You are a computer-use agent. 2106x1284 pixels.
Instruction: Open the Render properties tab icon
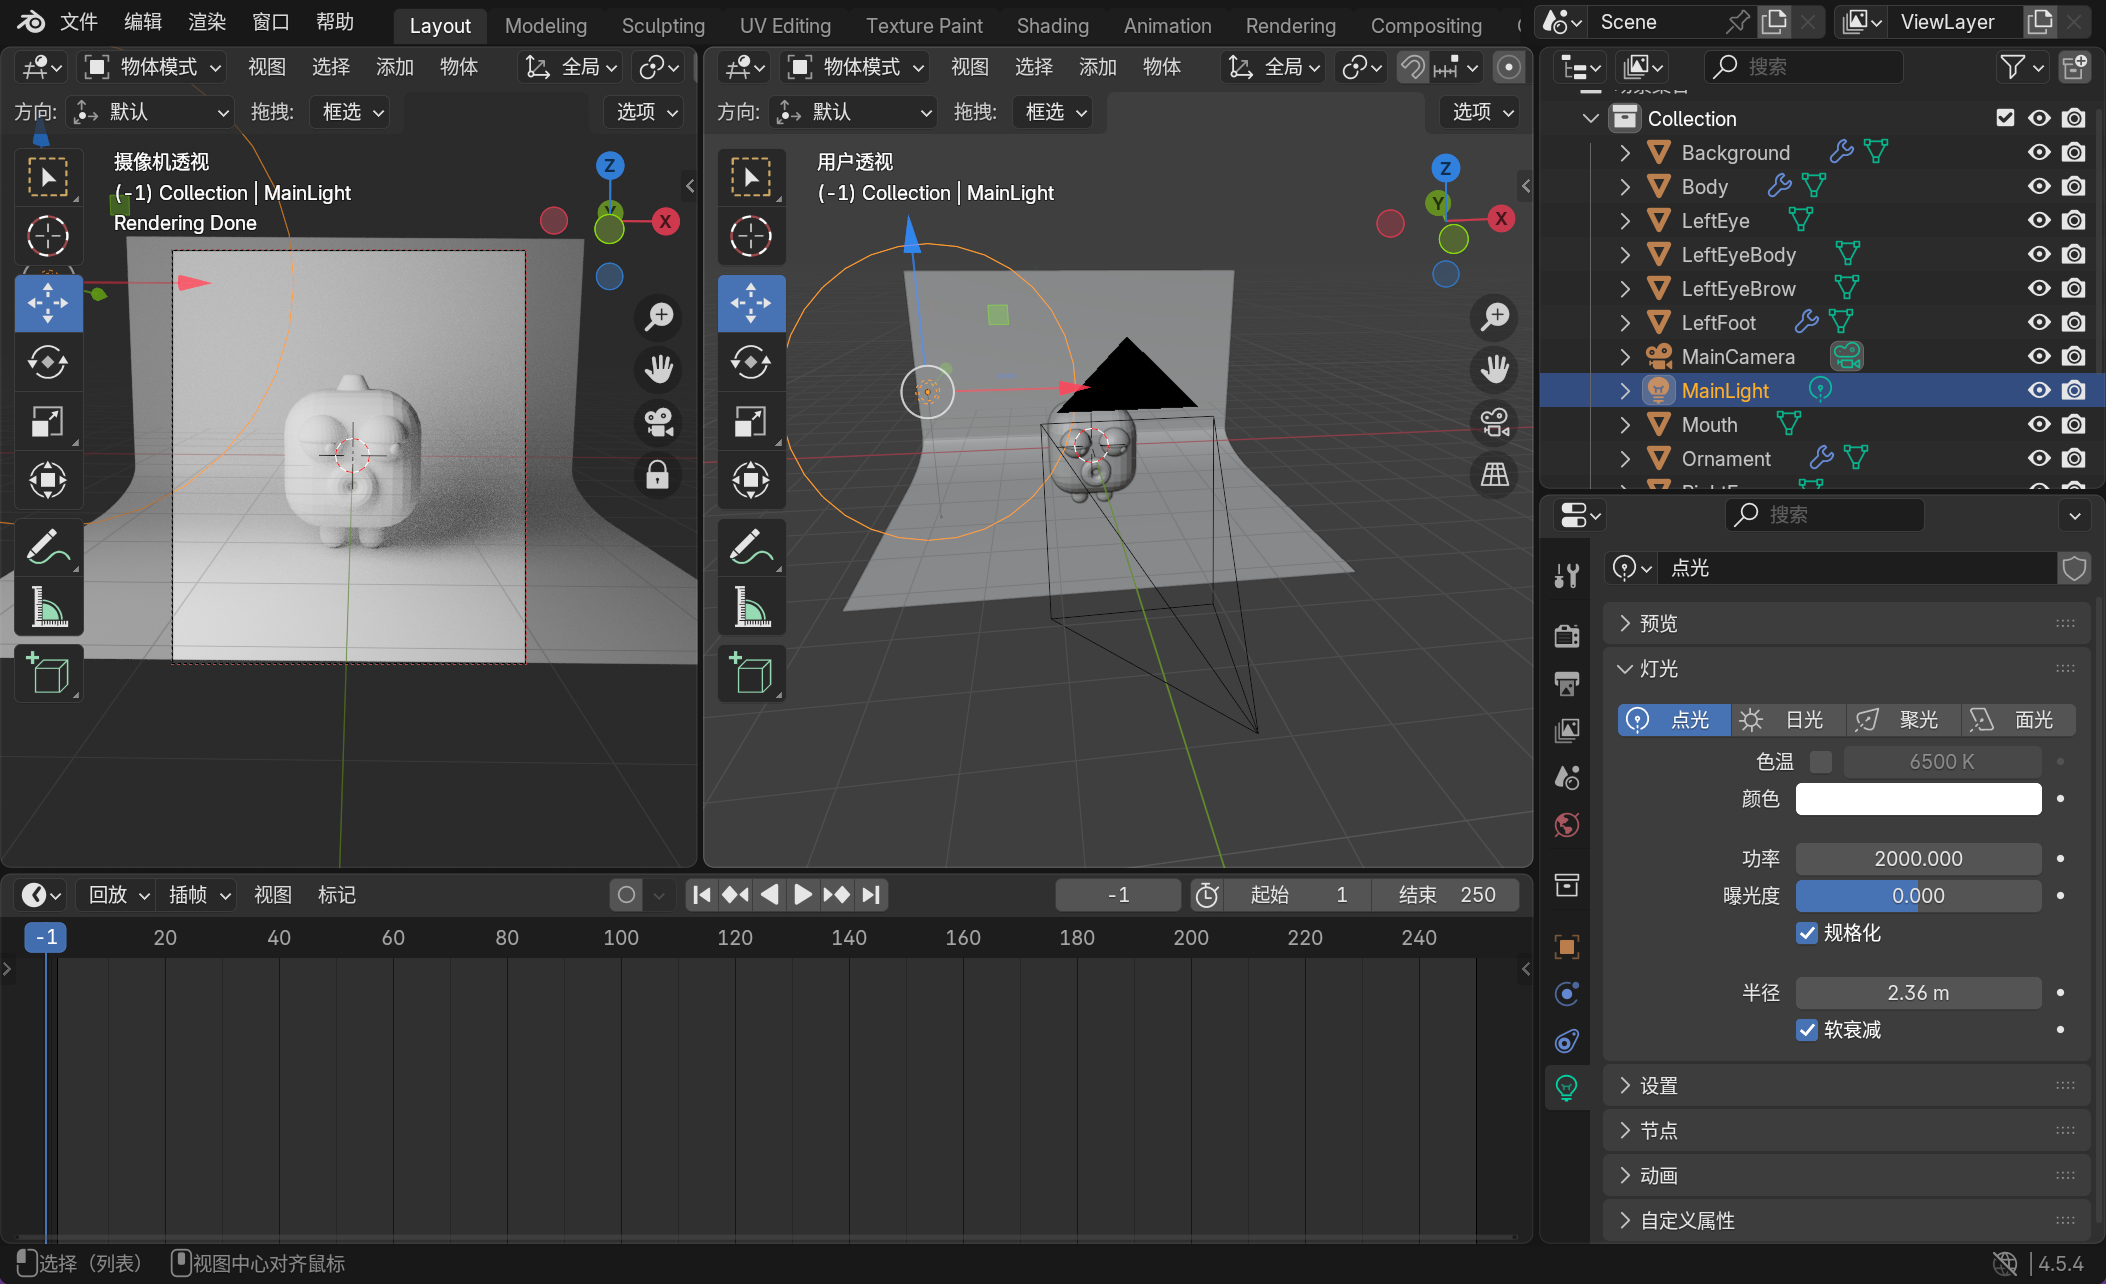[x=1567, y=635]
